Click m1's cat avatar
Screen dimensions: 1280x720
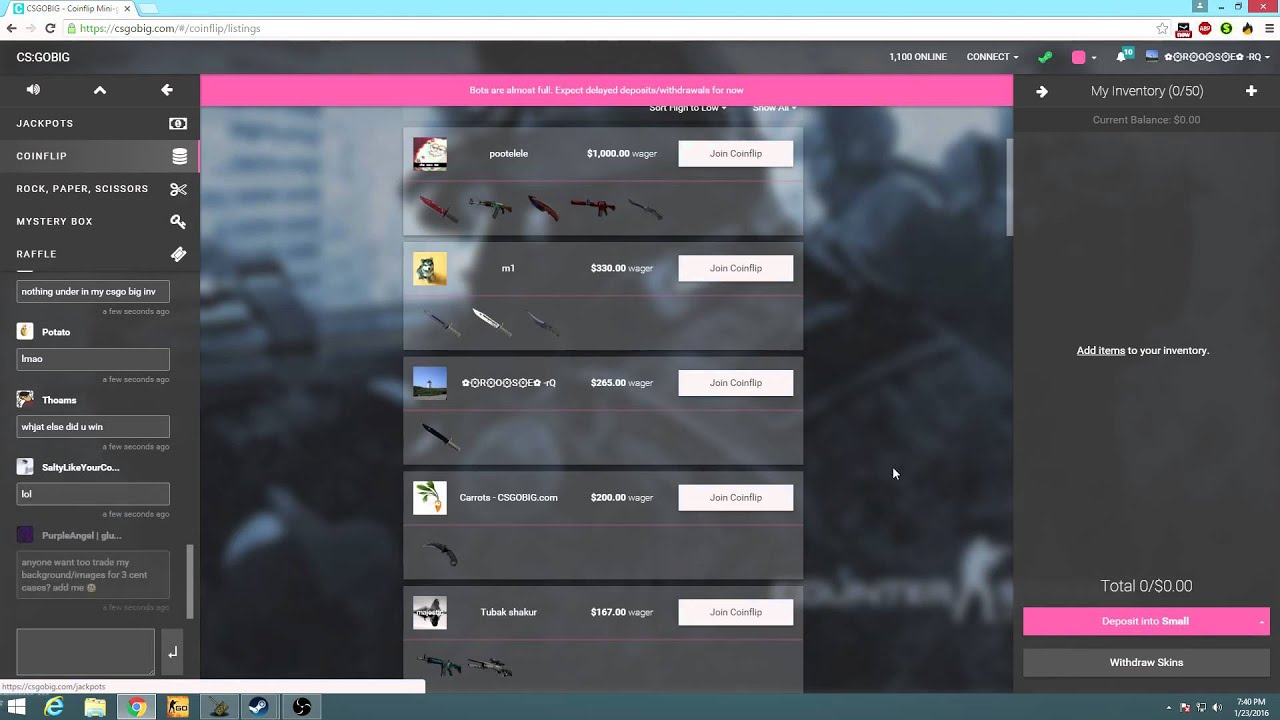click(430, 268)
